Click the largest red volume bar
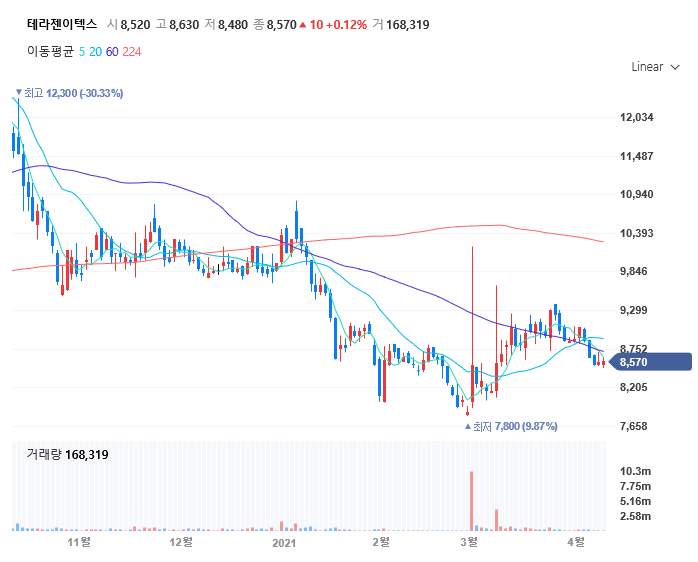698x562 pixels. [x=471, y=499]
